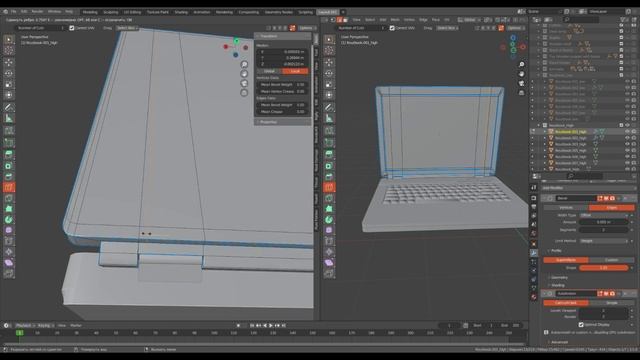Select the Cursor tool in left viewport
Screen dimensions: 640x360
[9, 50]
